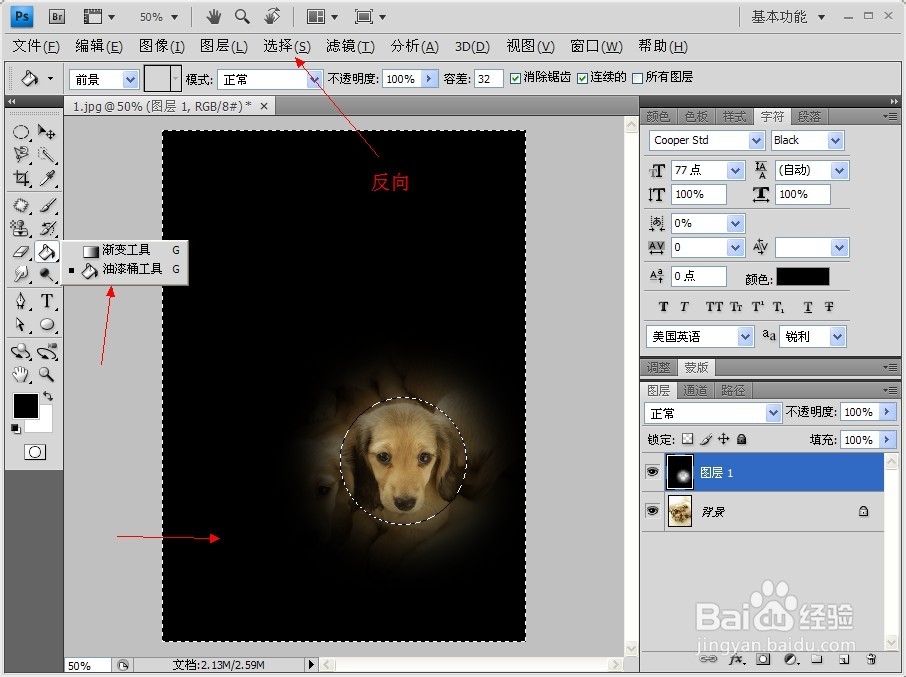Toggle lock all for layer
906x677 pixels.
pos(742,439)
